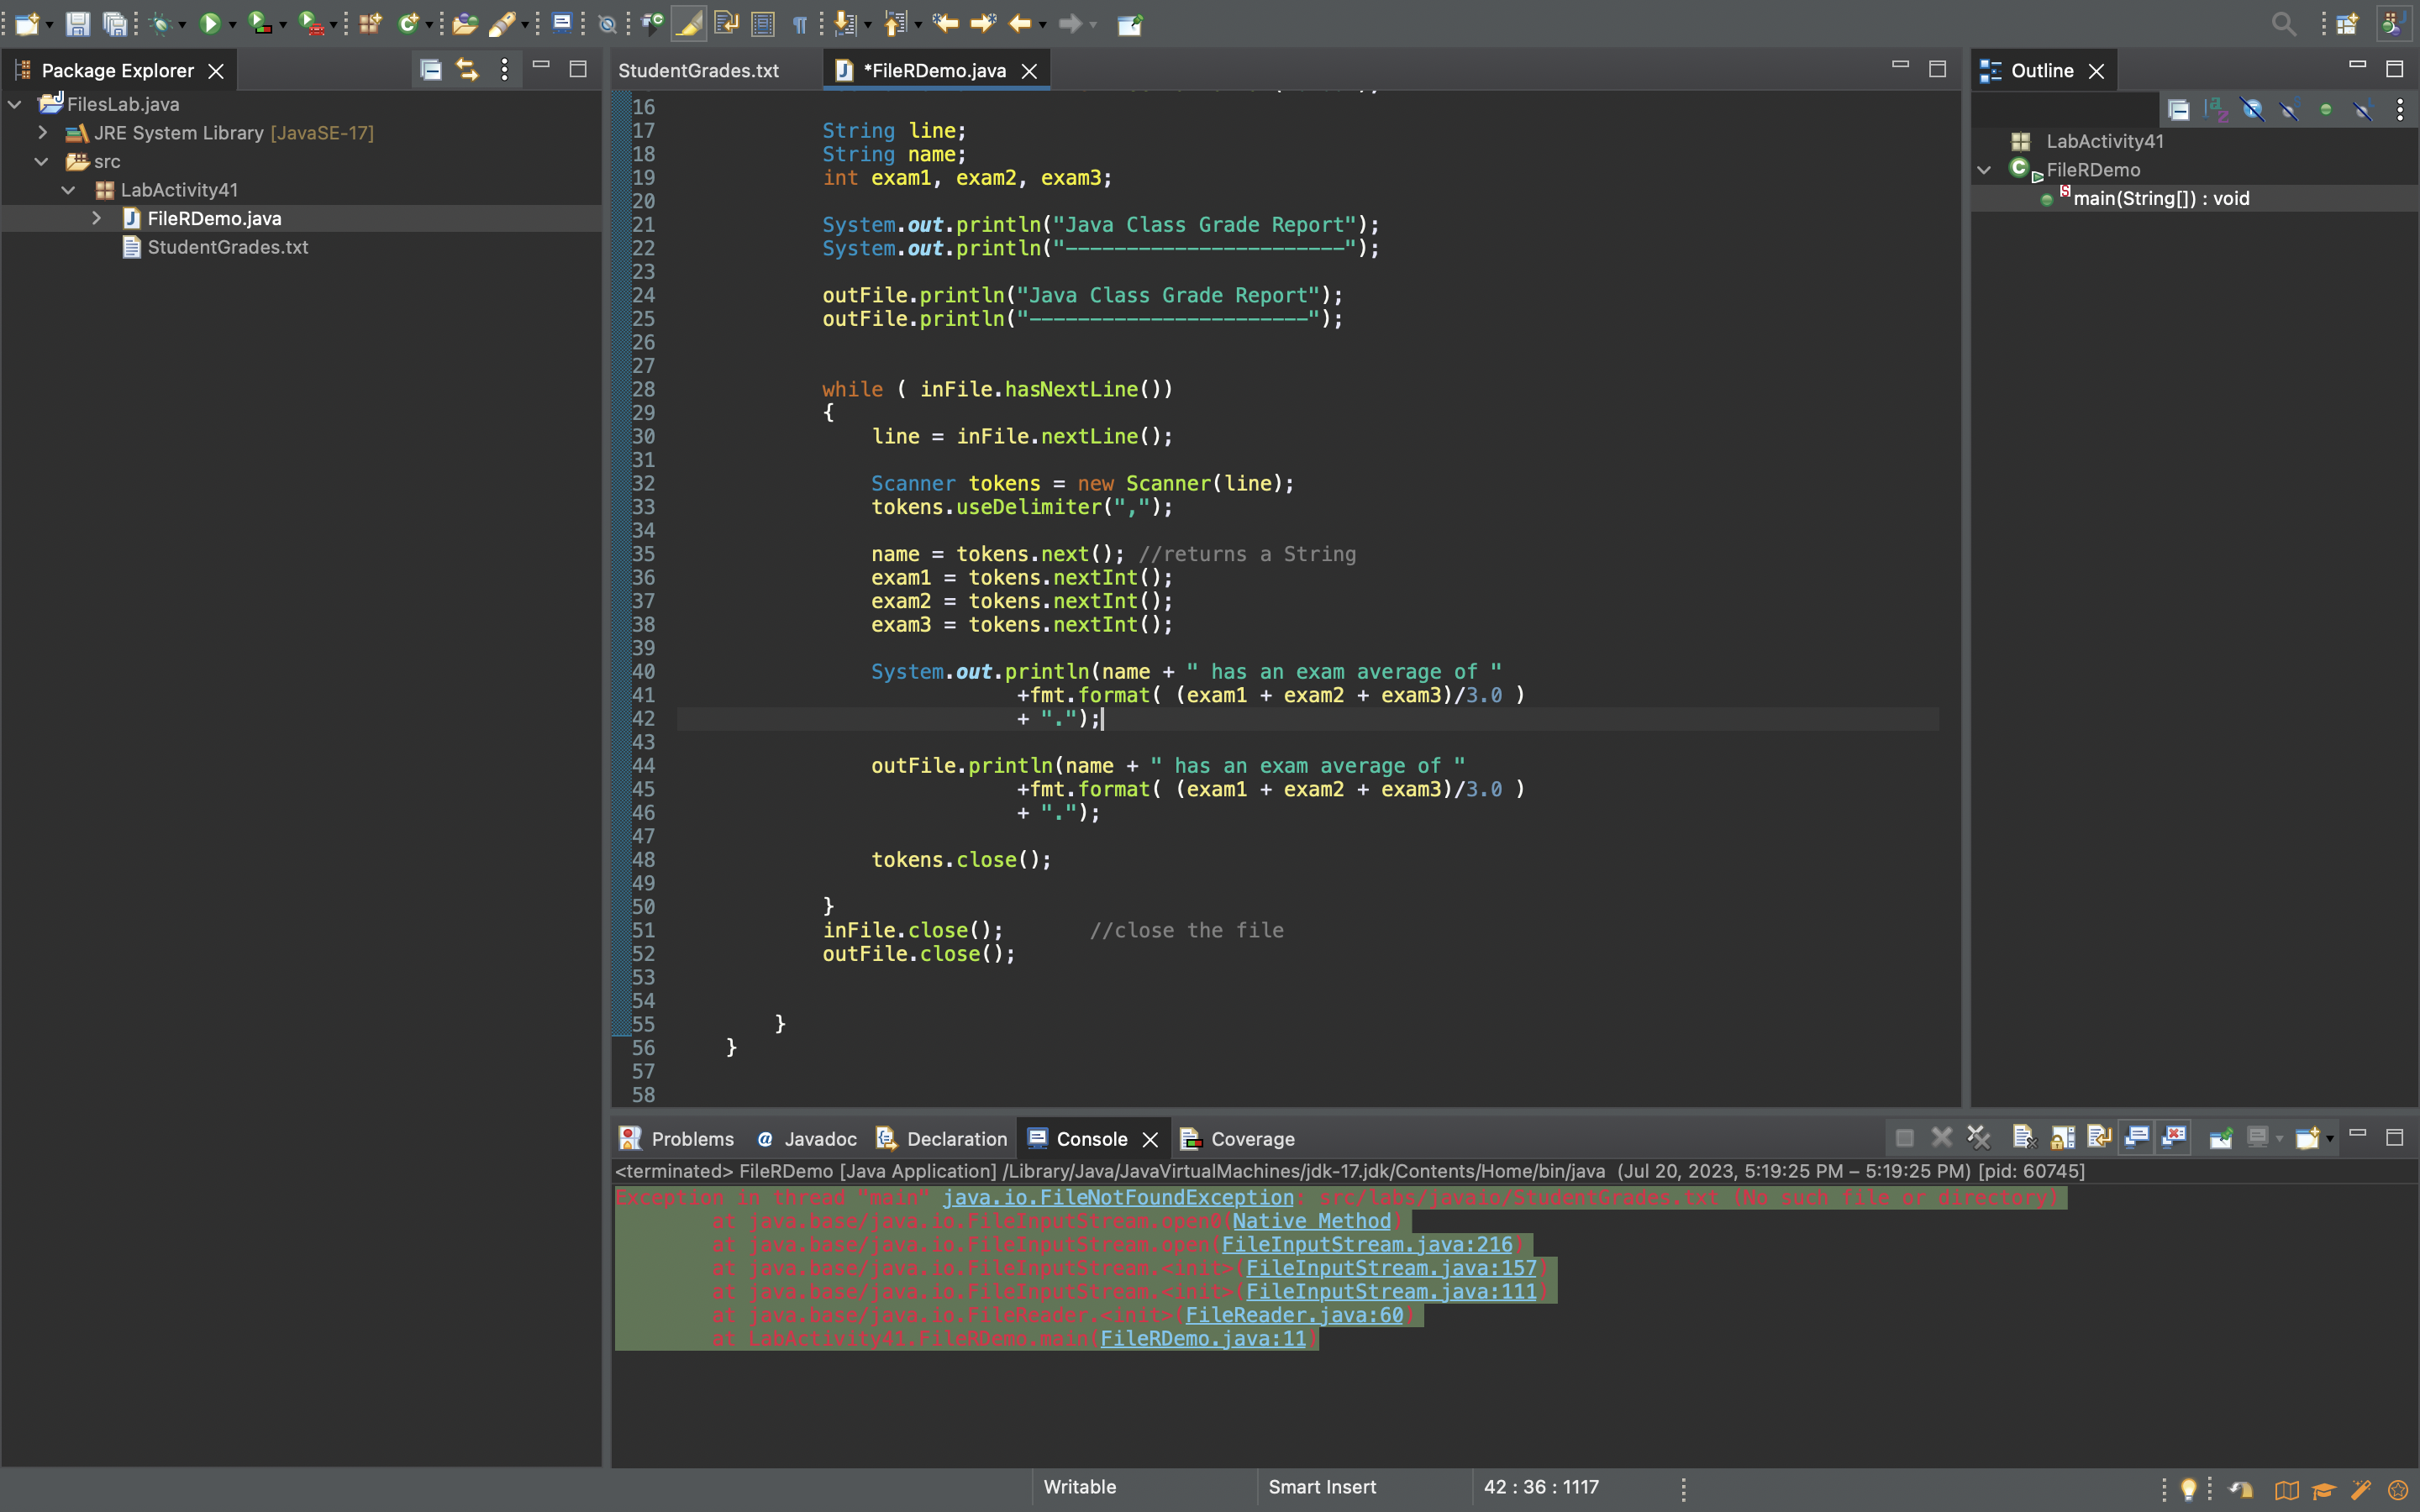
Task: Collapse LabActivity41 package in Package Explorer
Action: pyautogui.click(x=69, y=189)
